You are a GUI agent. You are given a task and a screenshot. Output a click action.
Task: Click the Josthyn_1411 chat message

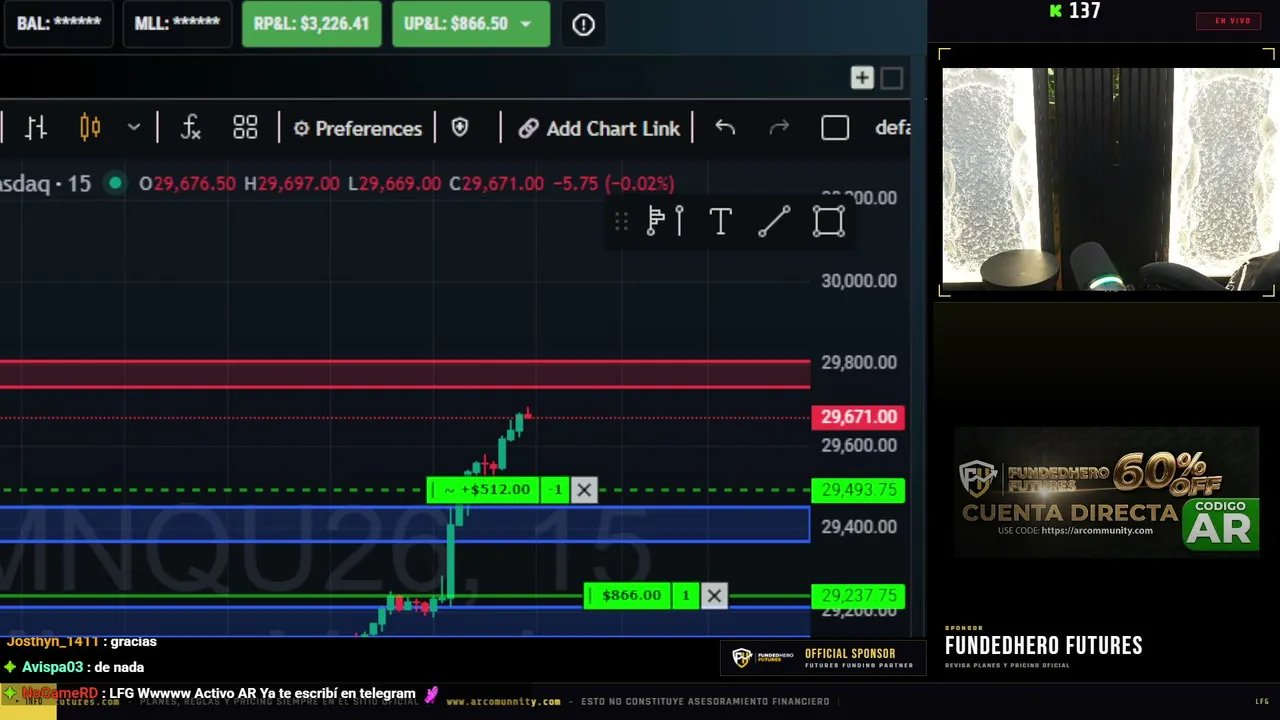pos(81,642)
